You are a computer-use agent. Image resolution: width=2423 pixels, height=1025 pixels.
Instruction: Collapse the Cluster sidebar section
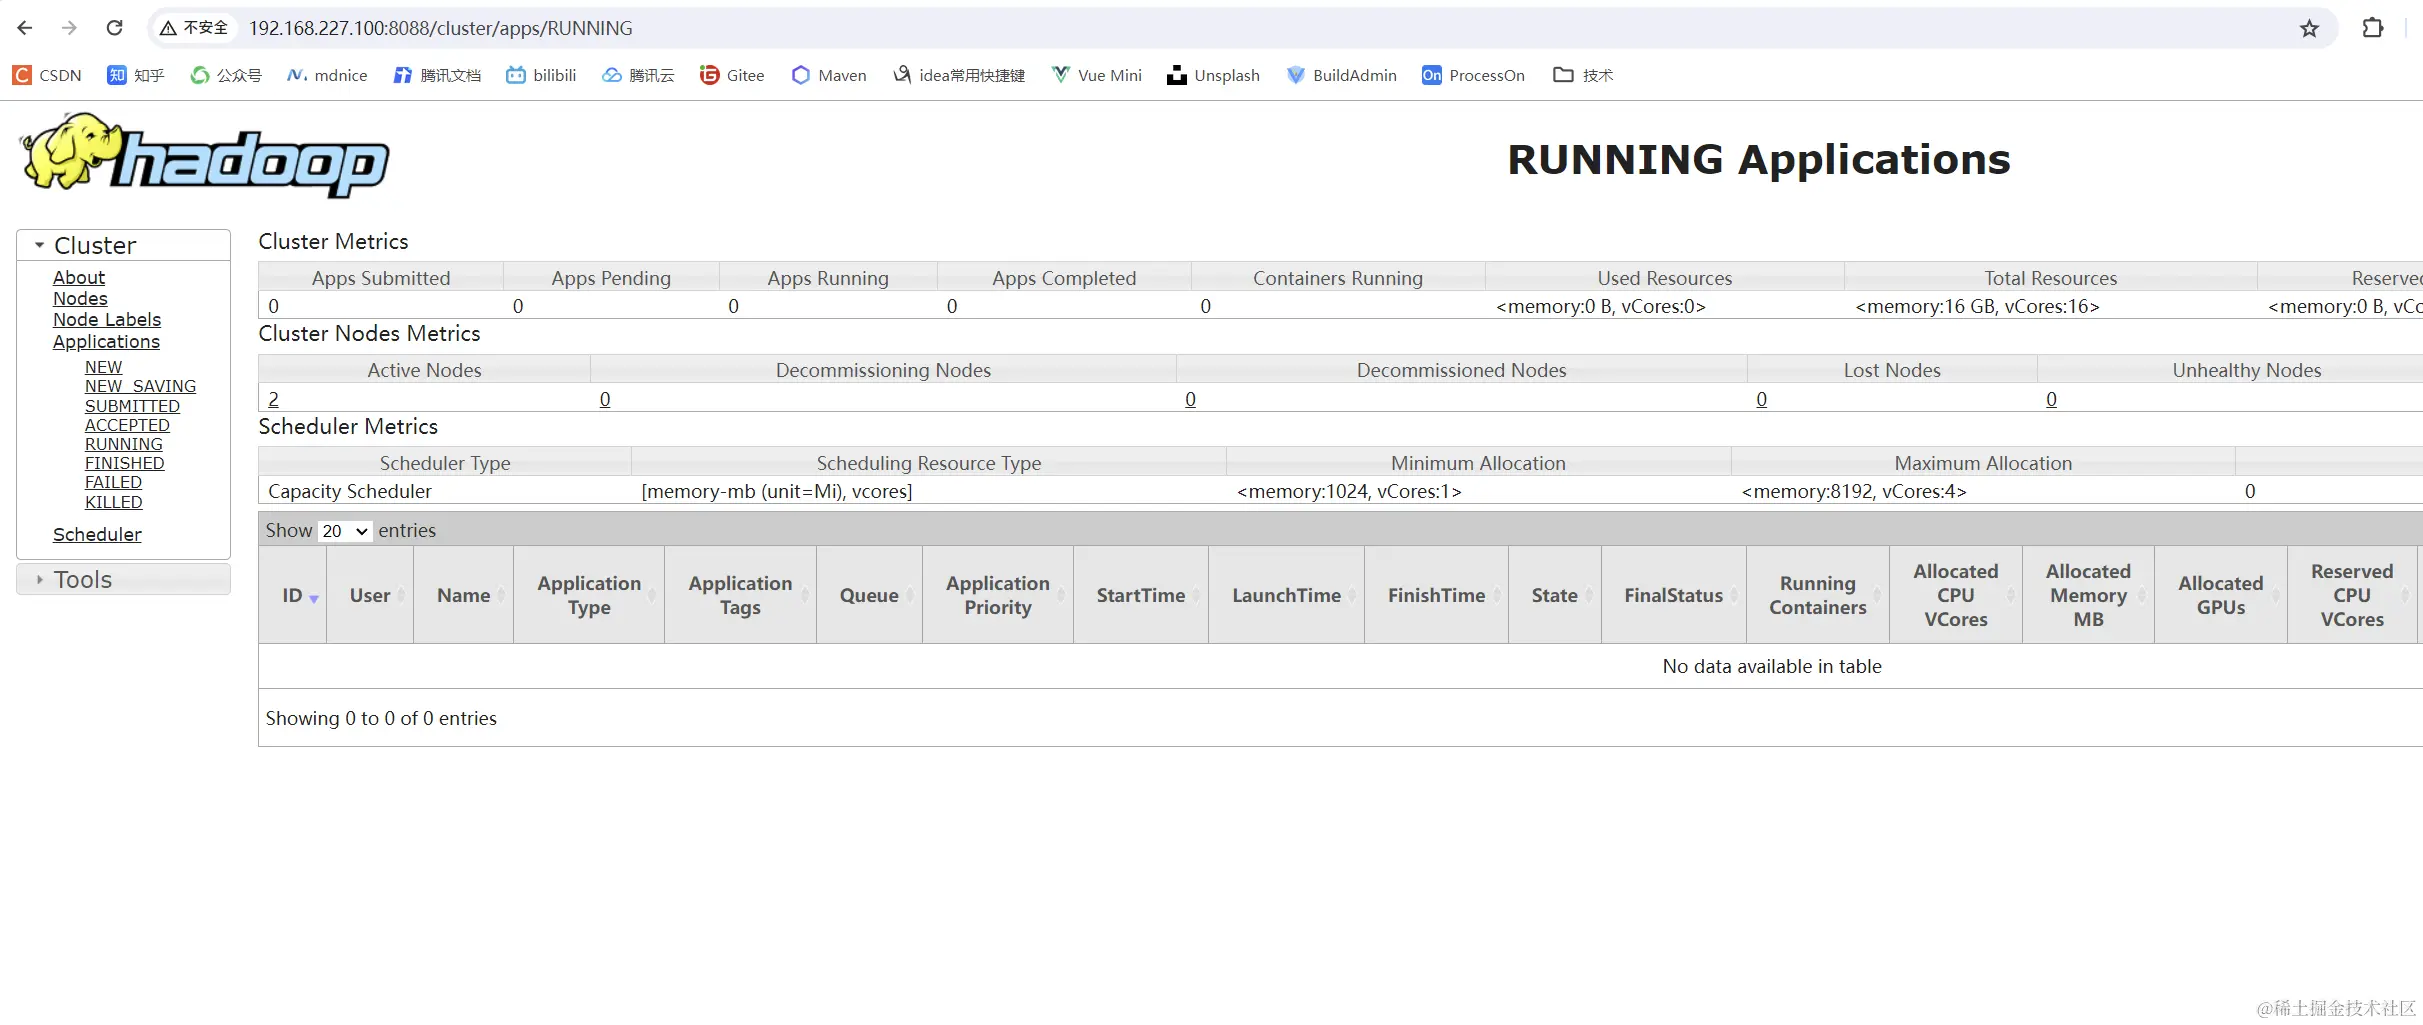(x=124, y=245)
